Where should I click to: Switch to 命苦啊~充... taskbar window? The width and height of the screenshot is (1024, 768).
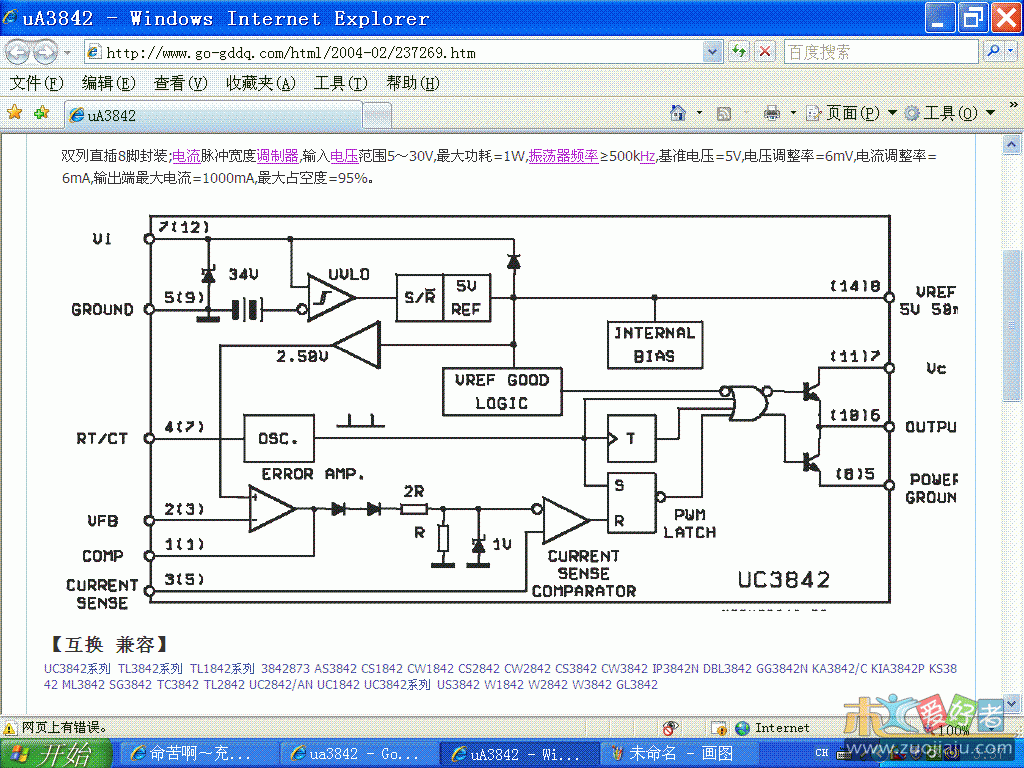point(200,754)
